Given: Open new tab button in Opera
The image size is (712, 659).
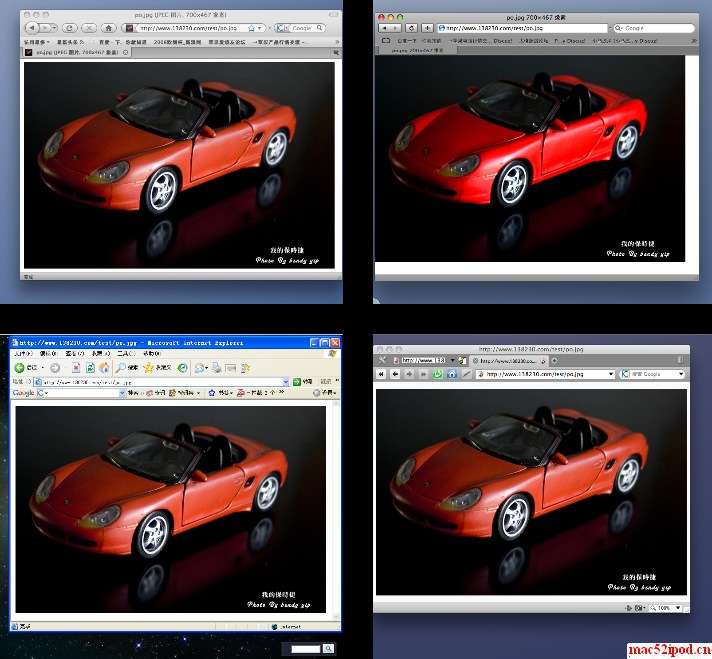Looking at the screenshot, I should click(x=554, y=361).
